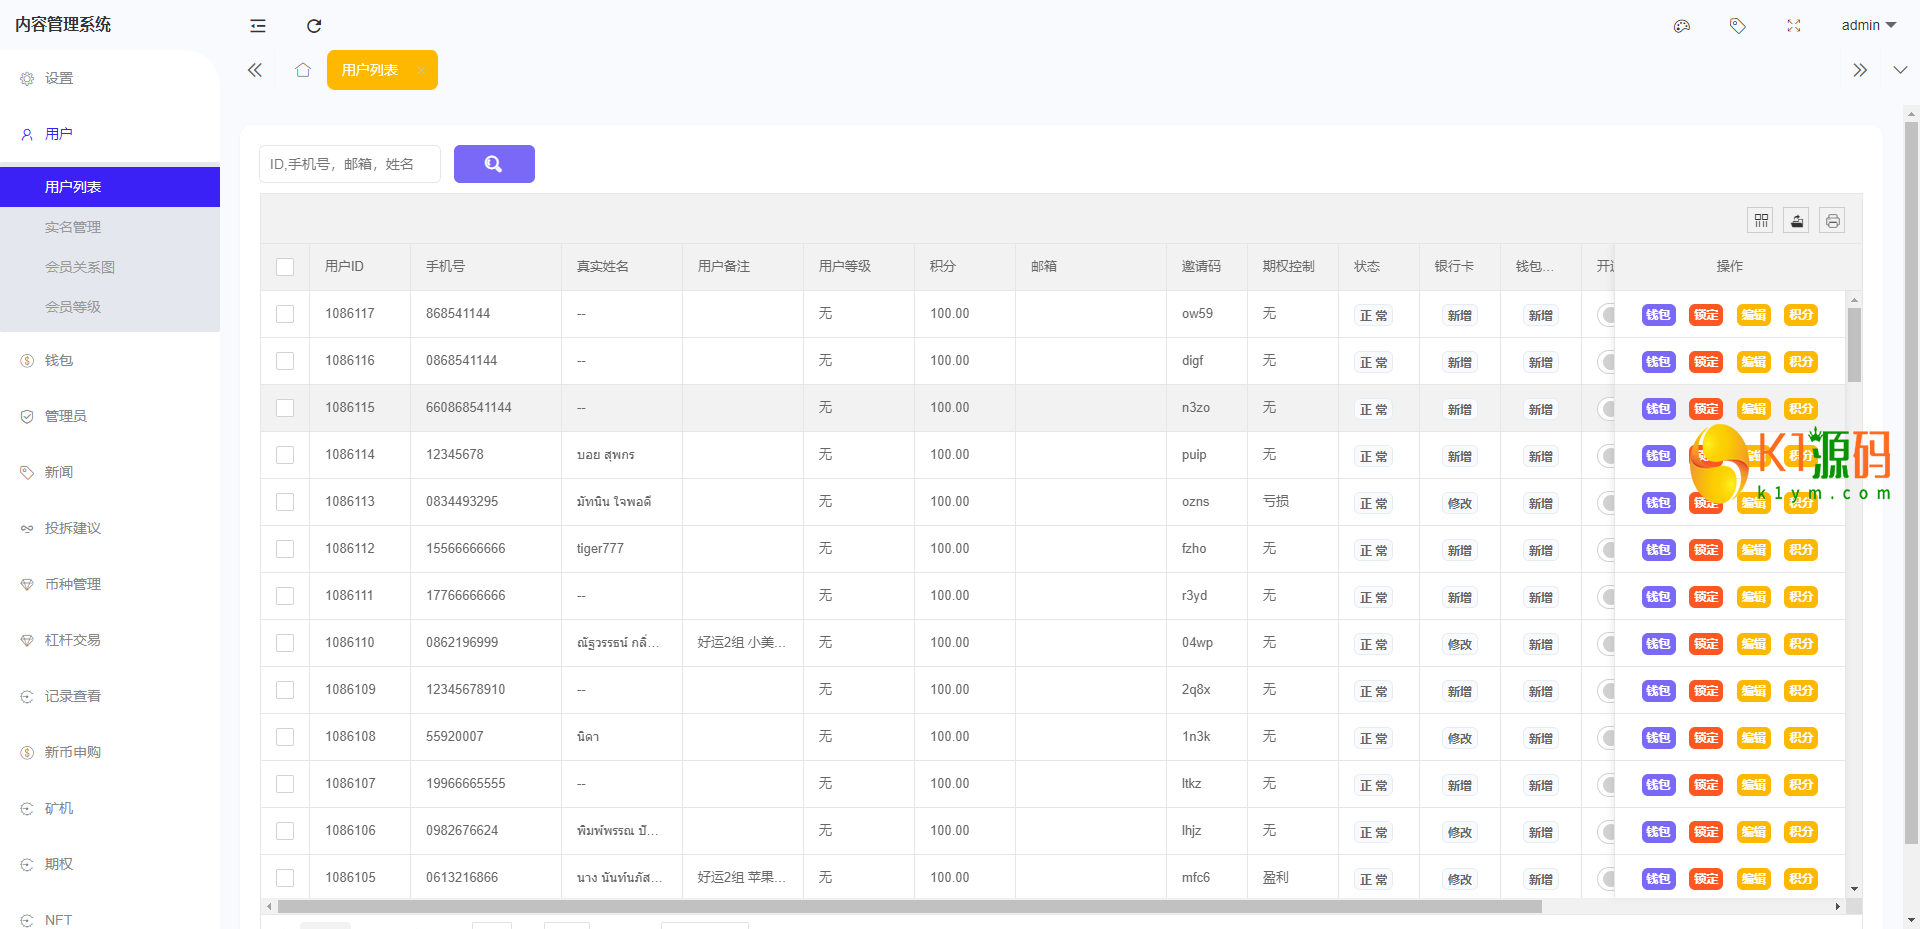Select the checkbox for user 1086117

point(285,314)
